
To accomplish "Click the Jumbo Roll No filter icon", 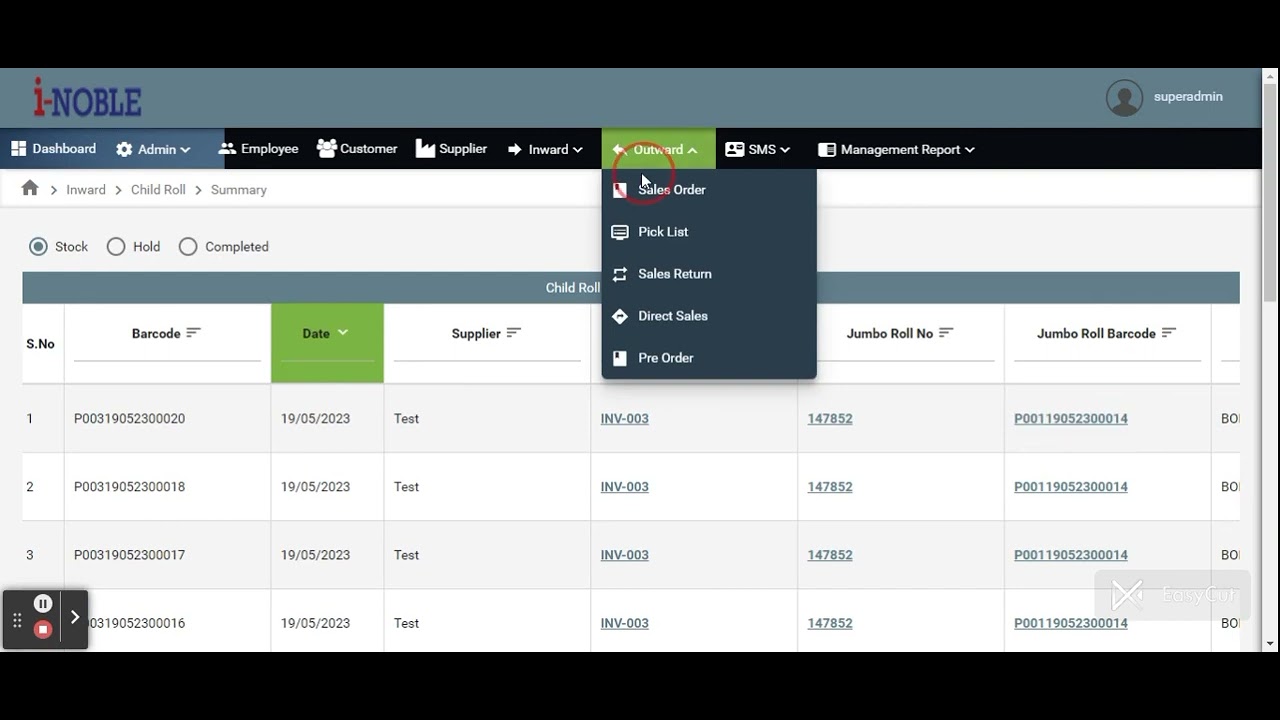I will (946, 333).
